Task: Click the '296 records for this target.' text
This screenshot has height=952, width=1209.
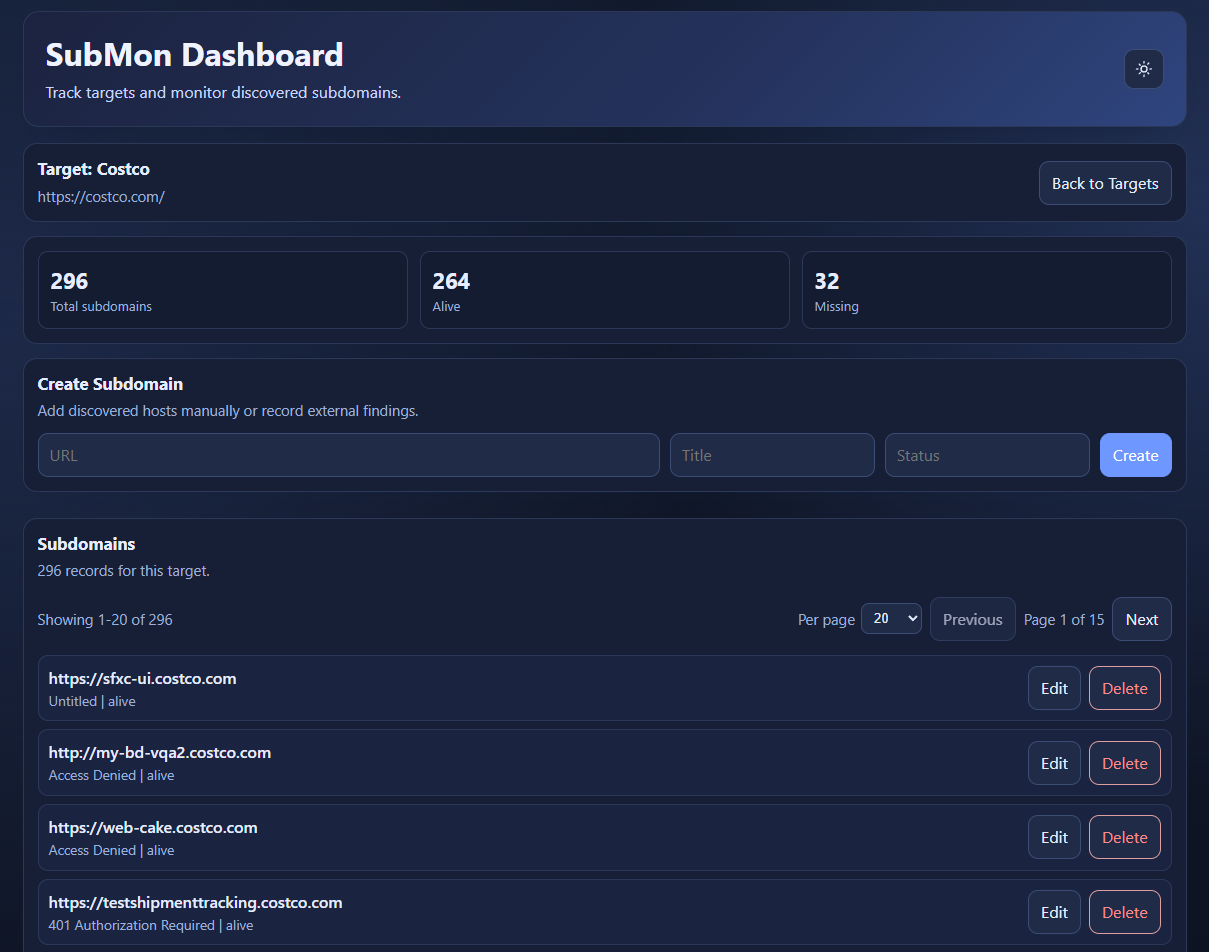Action: [124, 571]
